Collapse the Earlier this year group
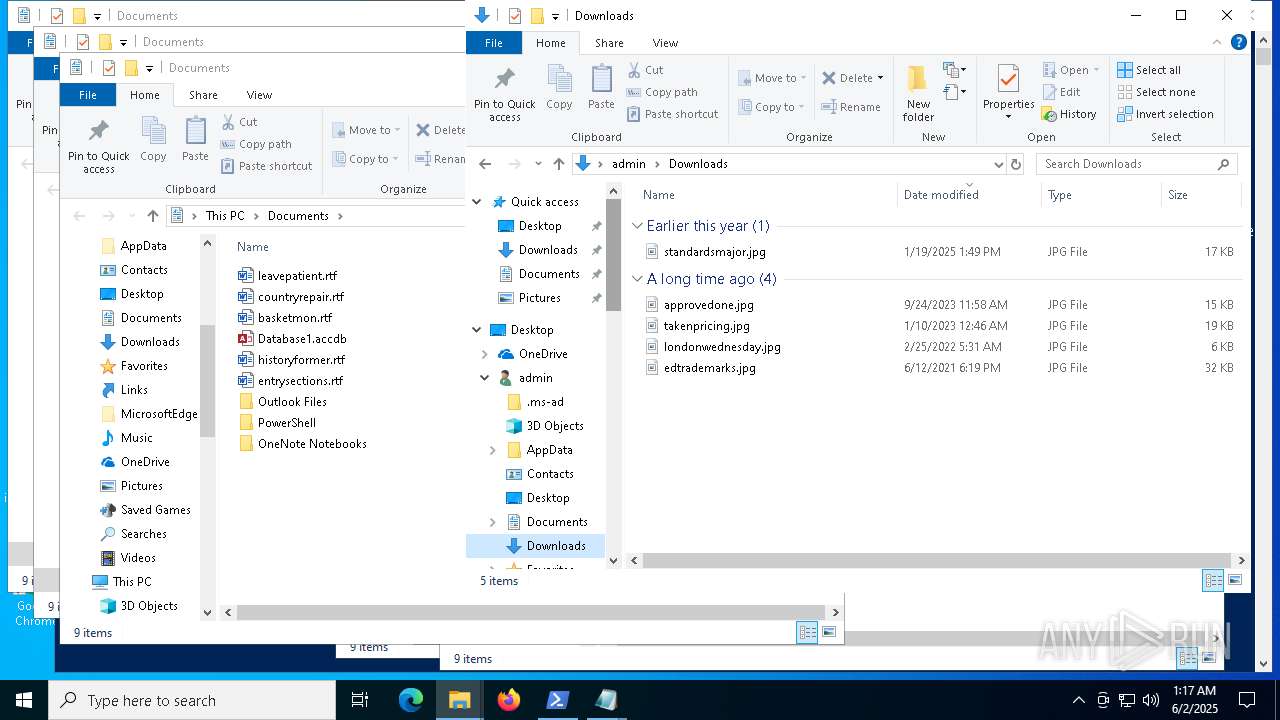1280x720 pixels. coord(638,226)
